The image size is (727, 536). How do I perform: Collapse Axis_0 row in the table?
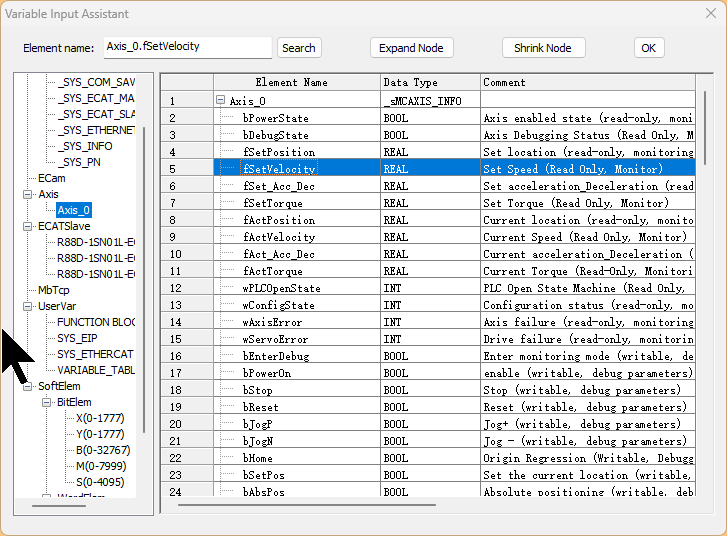point(221,100)
